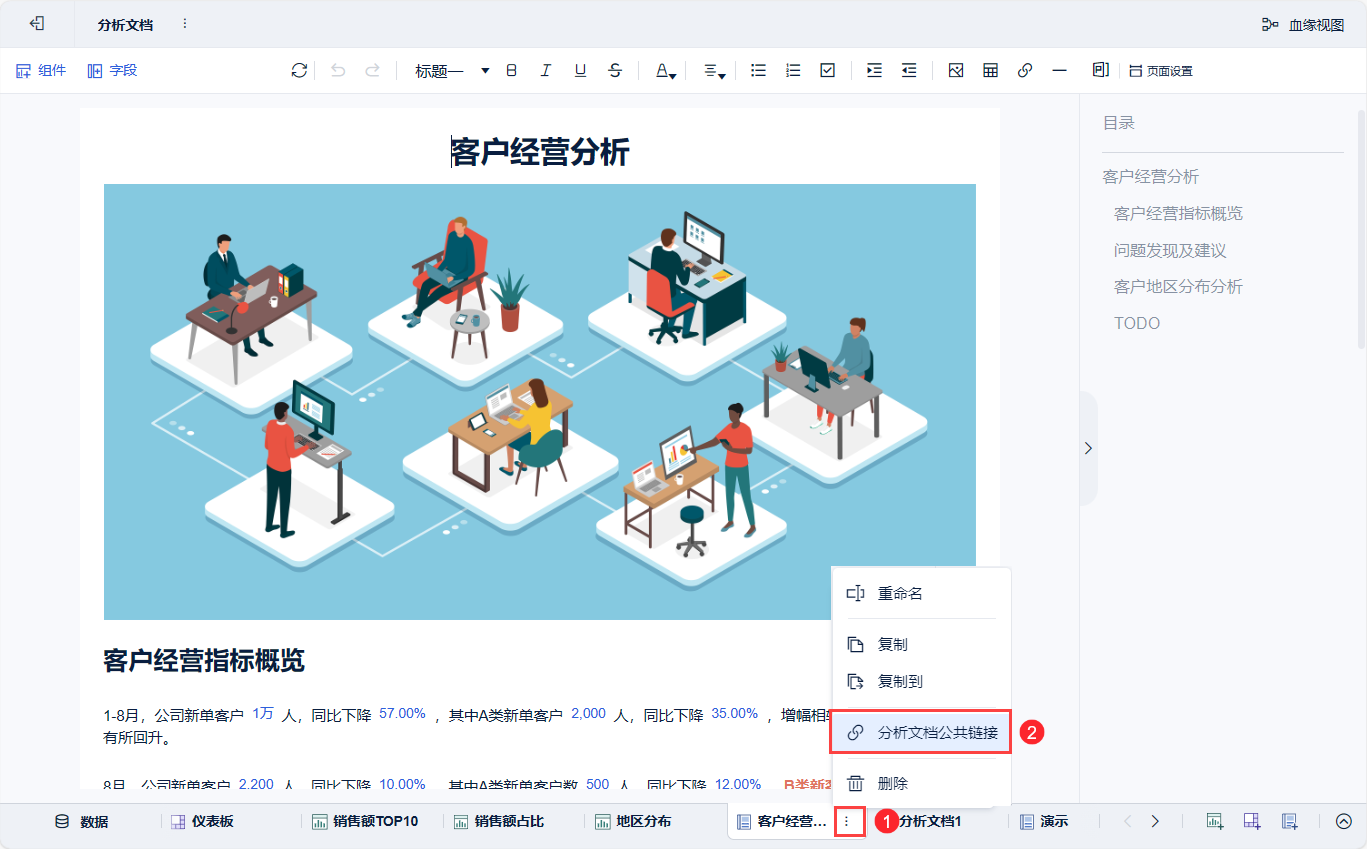The image size is (1367, 849).
Task: Switch to the 销售额占比 tab
Action: point(499,822)
